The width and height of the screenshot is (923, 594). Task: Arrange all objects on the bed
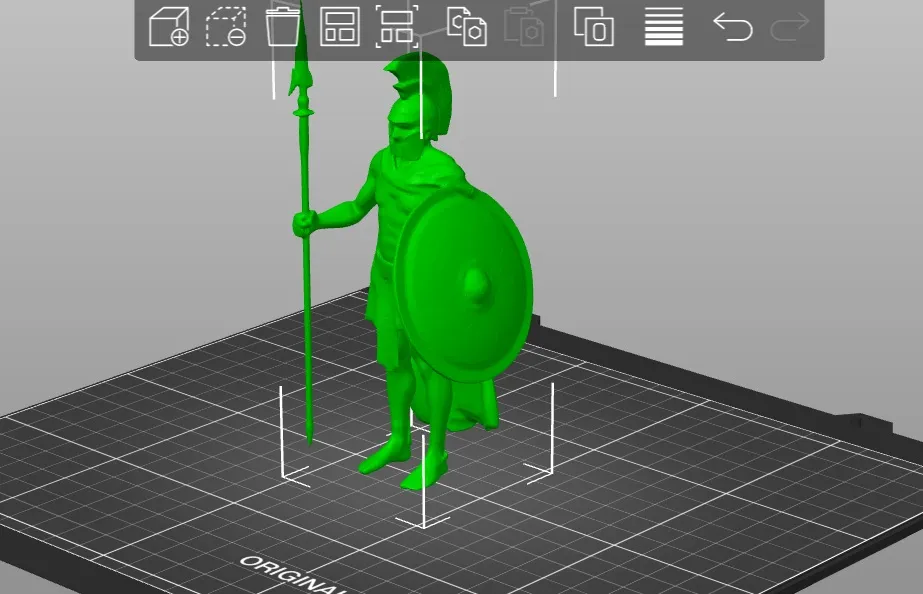340,27
